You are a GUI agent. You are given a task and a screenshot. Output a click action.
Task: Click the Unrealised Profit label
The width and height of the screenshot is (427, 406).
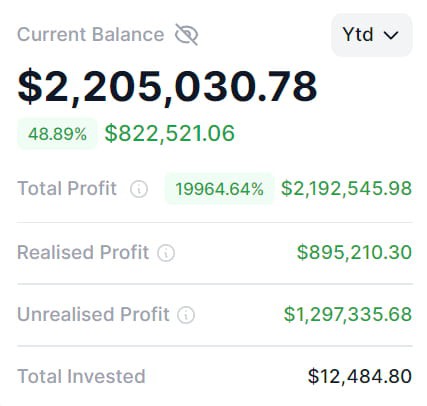click(x=93, y=314)
